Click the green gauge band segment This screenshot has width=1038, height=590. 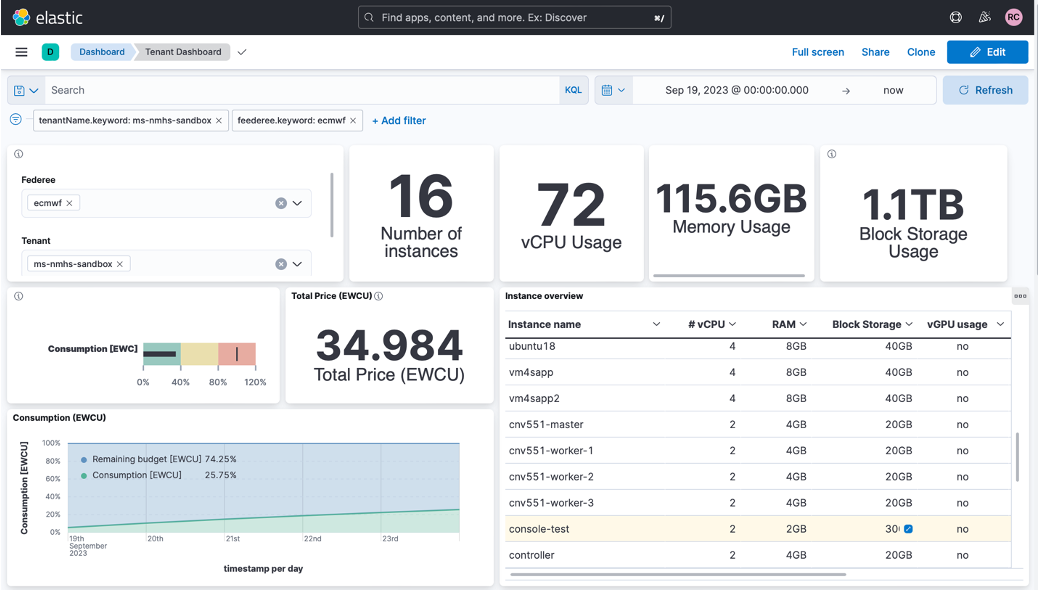pos(162,354)
